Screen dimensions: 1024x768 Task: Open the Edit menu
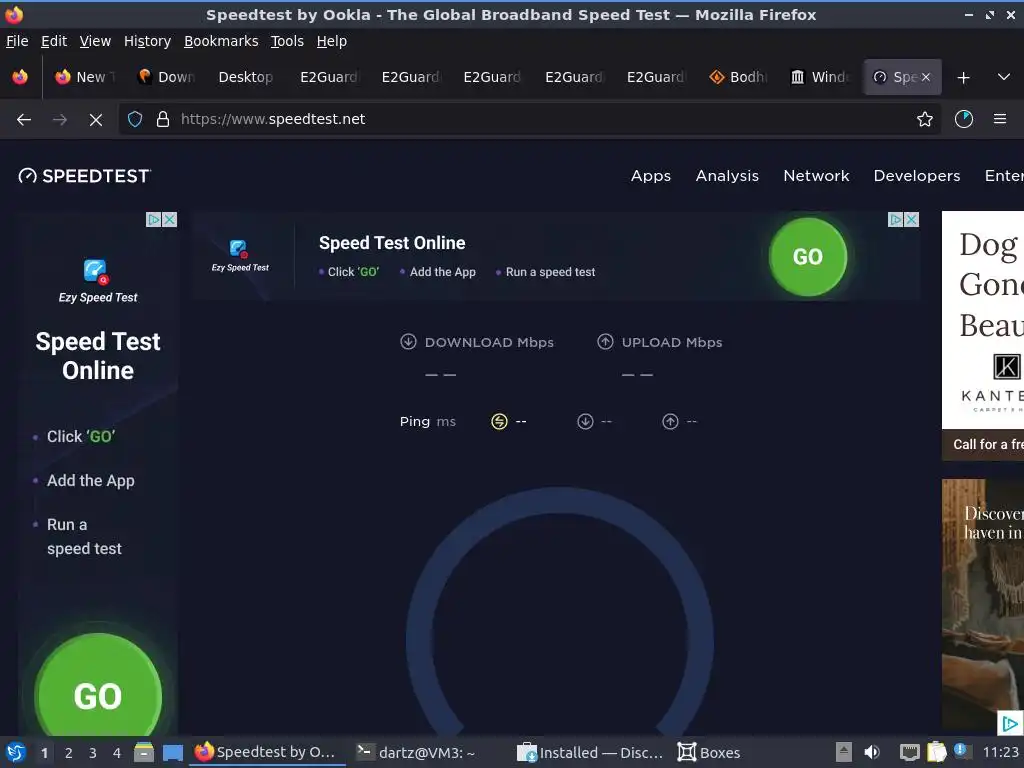coord(54,41)
